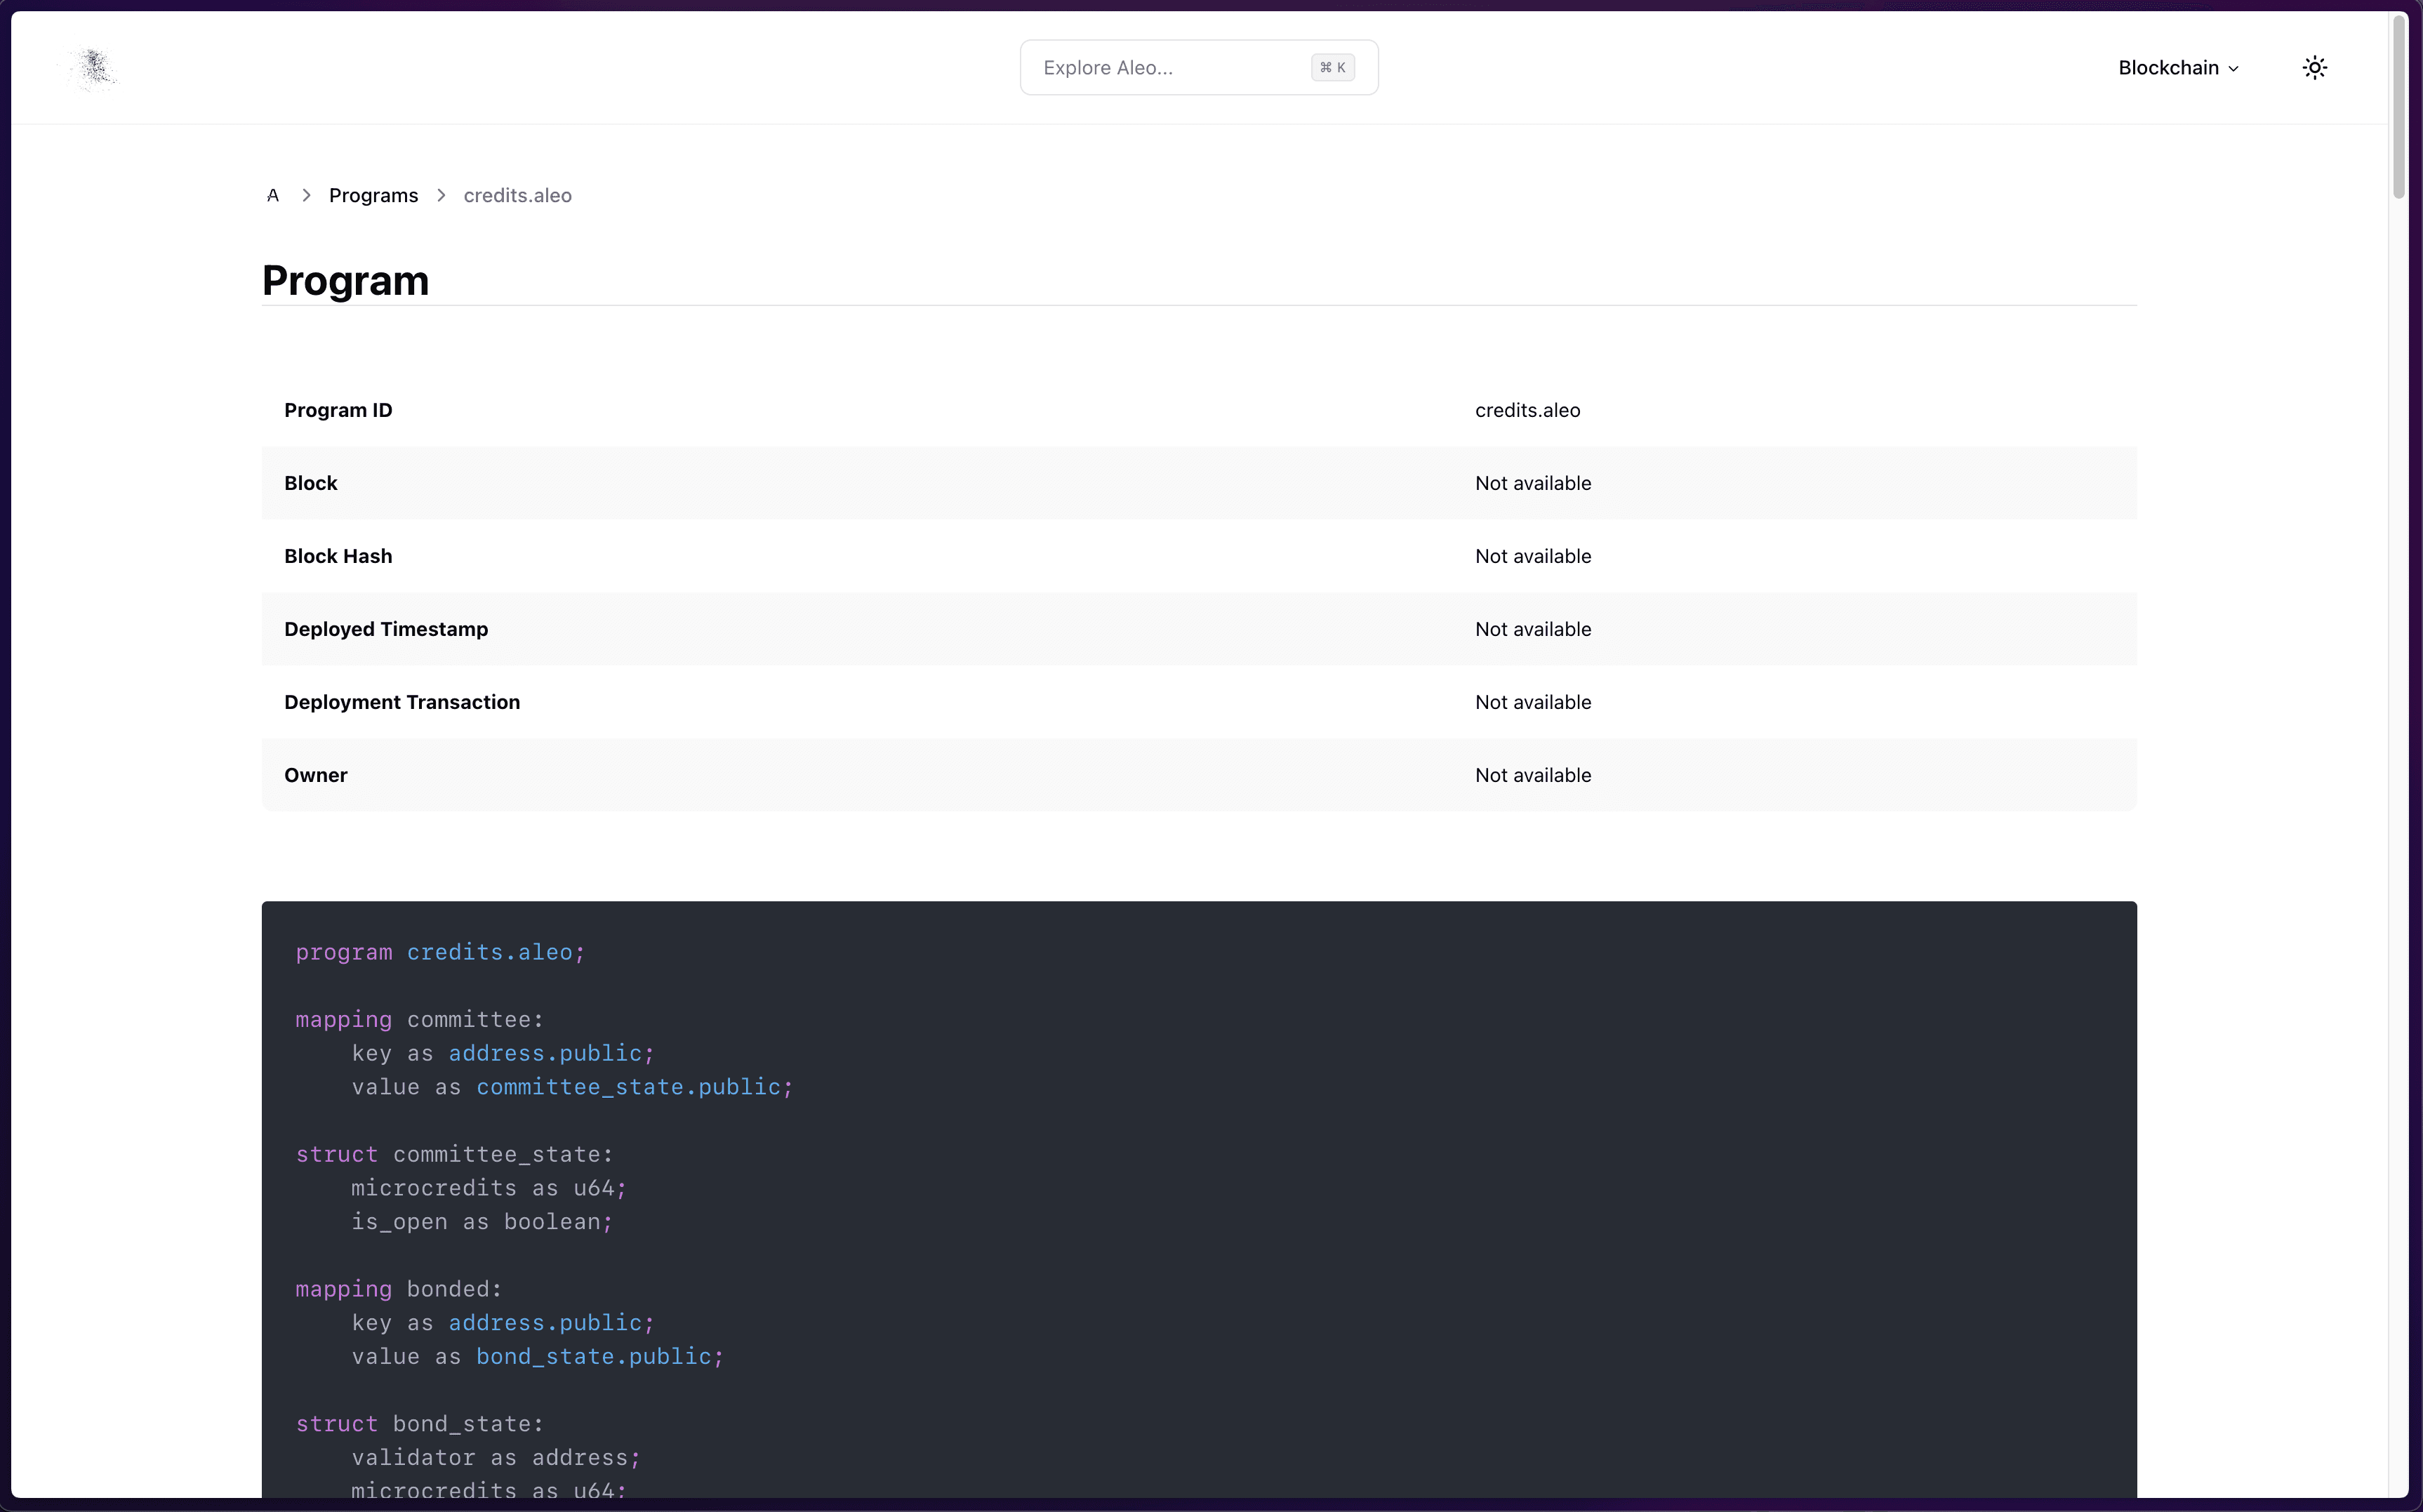
Task: Click 'is_open as boolean;' code line
Action: [x=482, y=1222]
